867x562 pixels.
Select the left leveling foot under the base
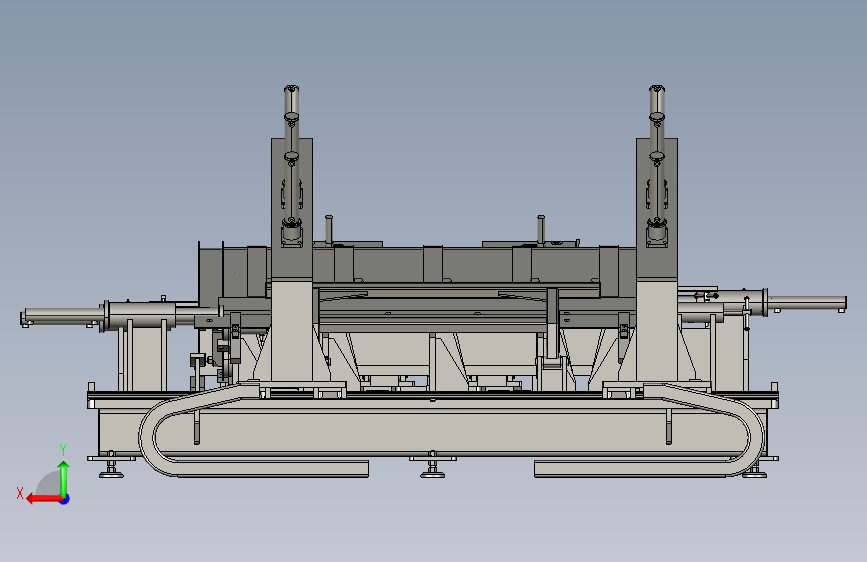111,466
